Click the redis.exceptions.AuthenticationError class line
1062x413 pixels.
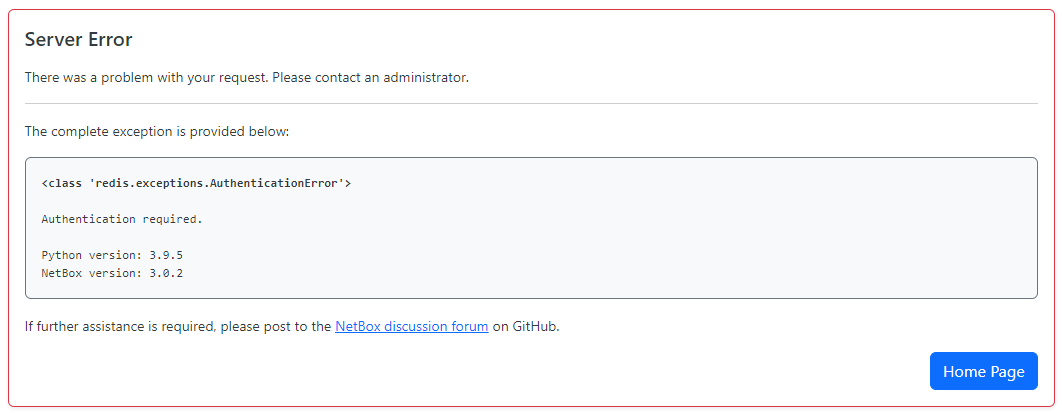click(x=196, y=183)
